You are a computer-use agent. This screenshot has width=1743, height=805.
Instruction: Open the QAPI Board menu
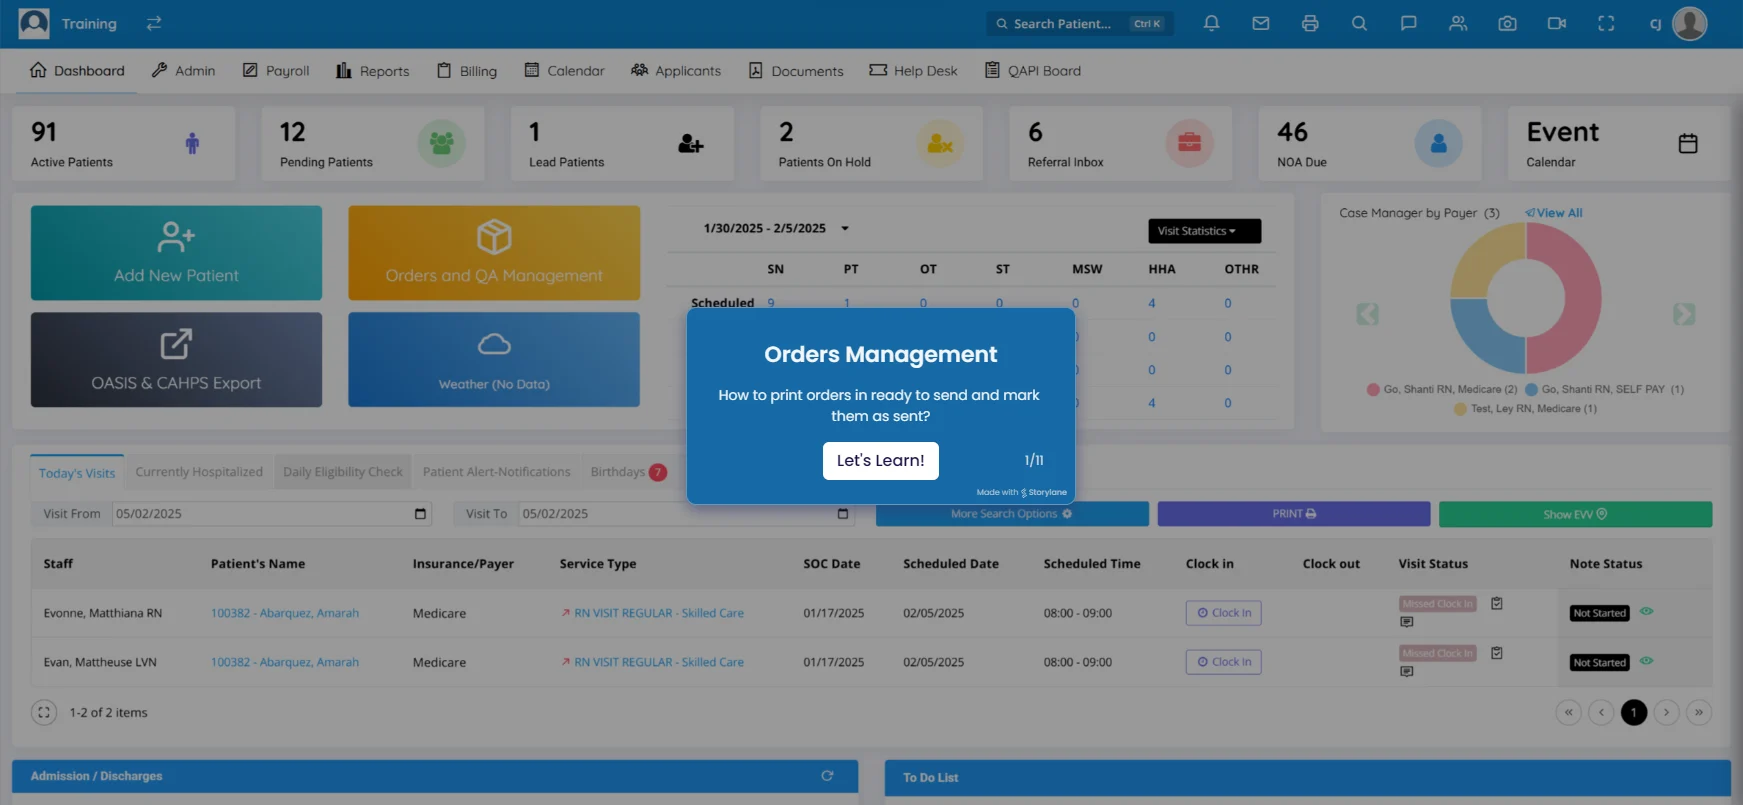point(1033,70)
